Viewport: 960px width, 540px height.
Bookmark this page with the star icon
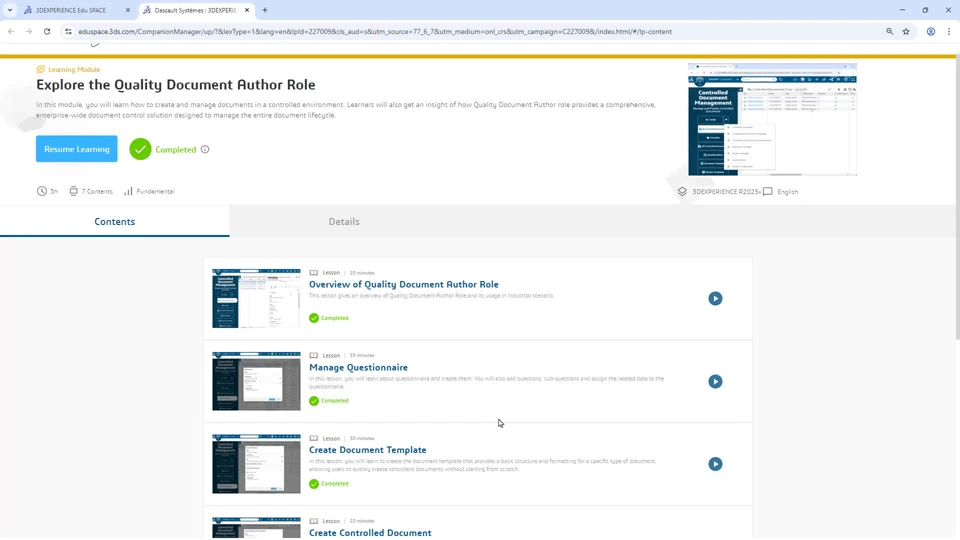pos(906,31)
